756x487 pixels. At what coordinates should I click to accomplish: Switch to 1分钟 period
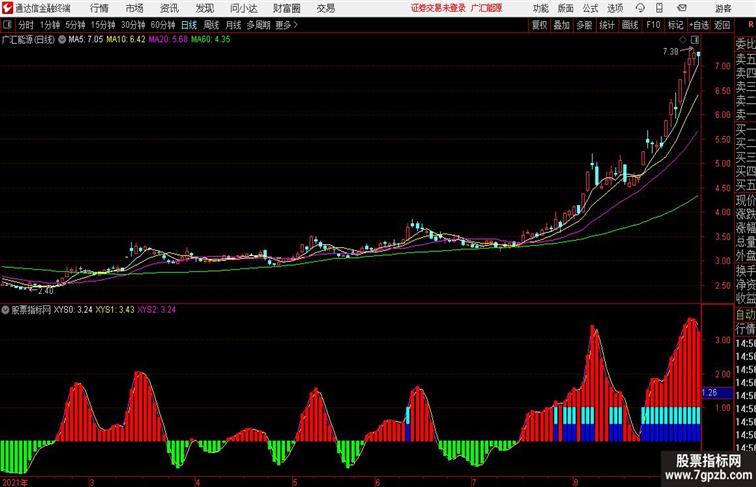50,25
